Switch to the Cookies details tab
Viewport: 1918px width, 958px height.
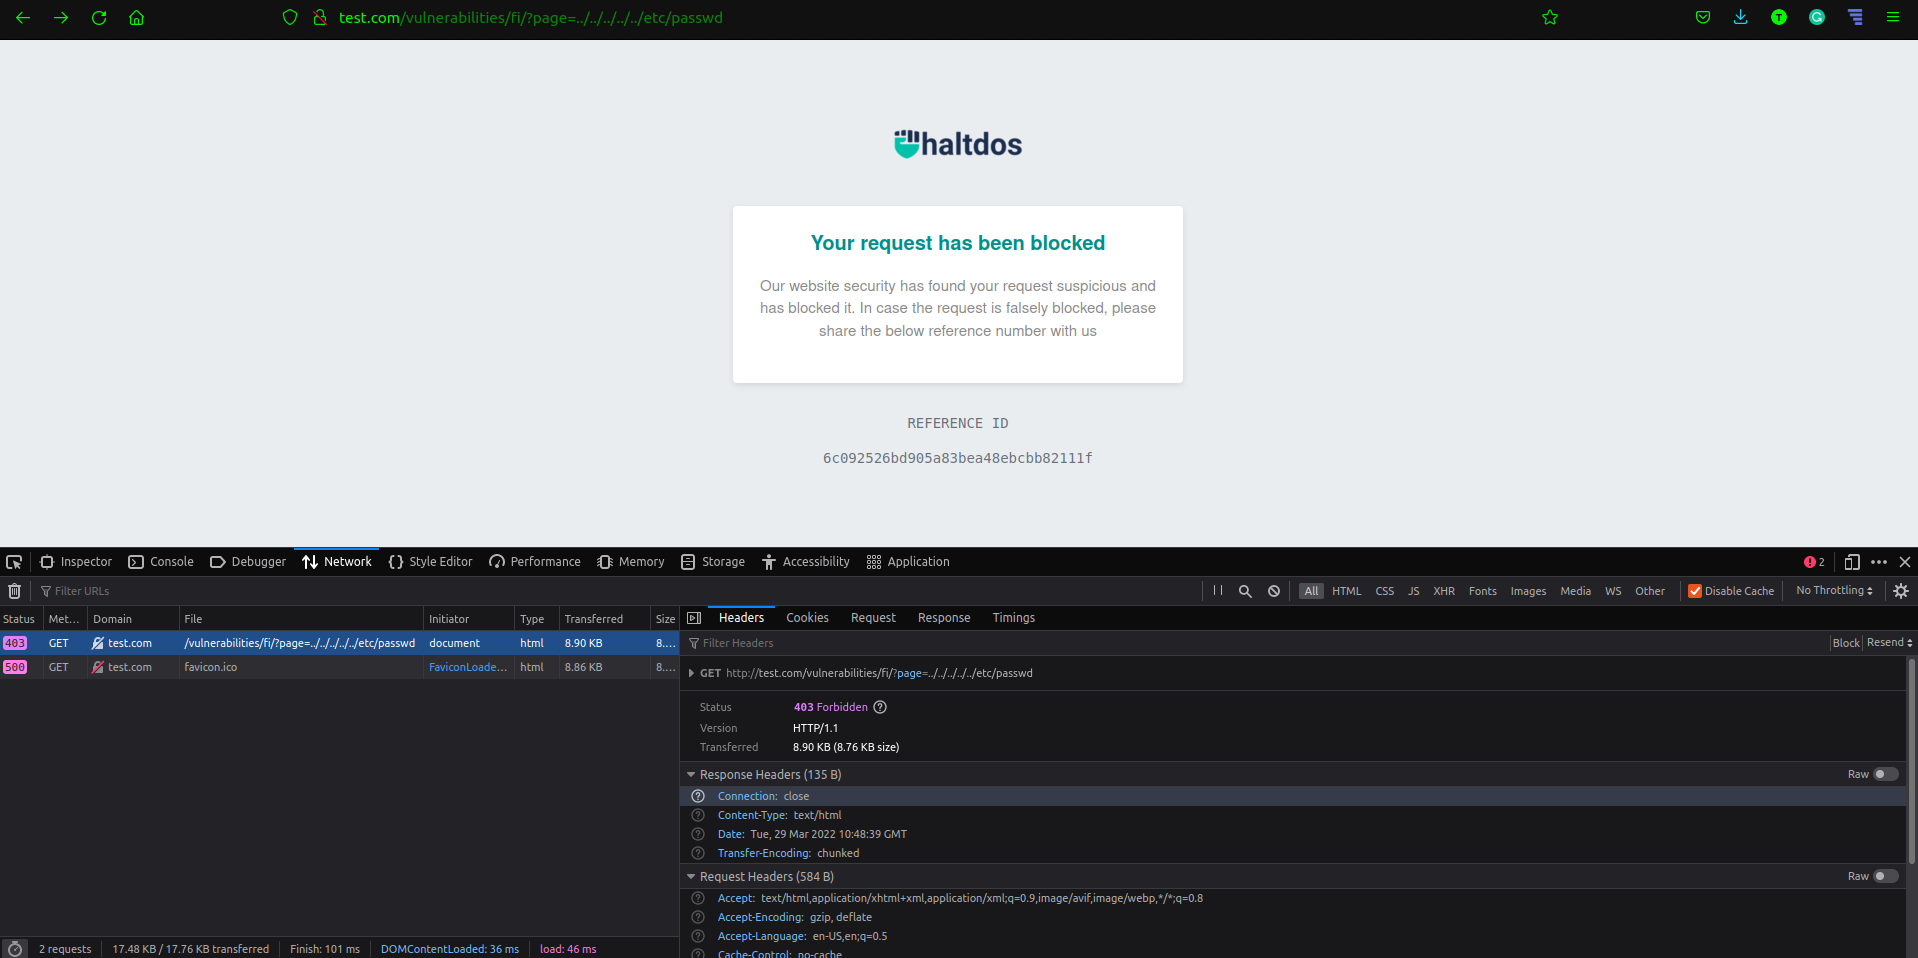coord(807,618)
